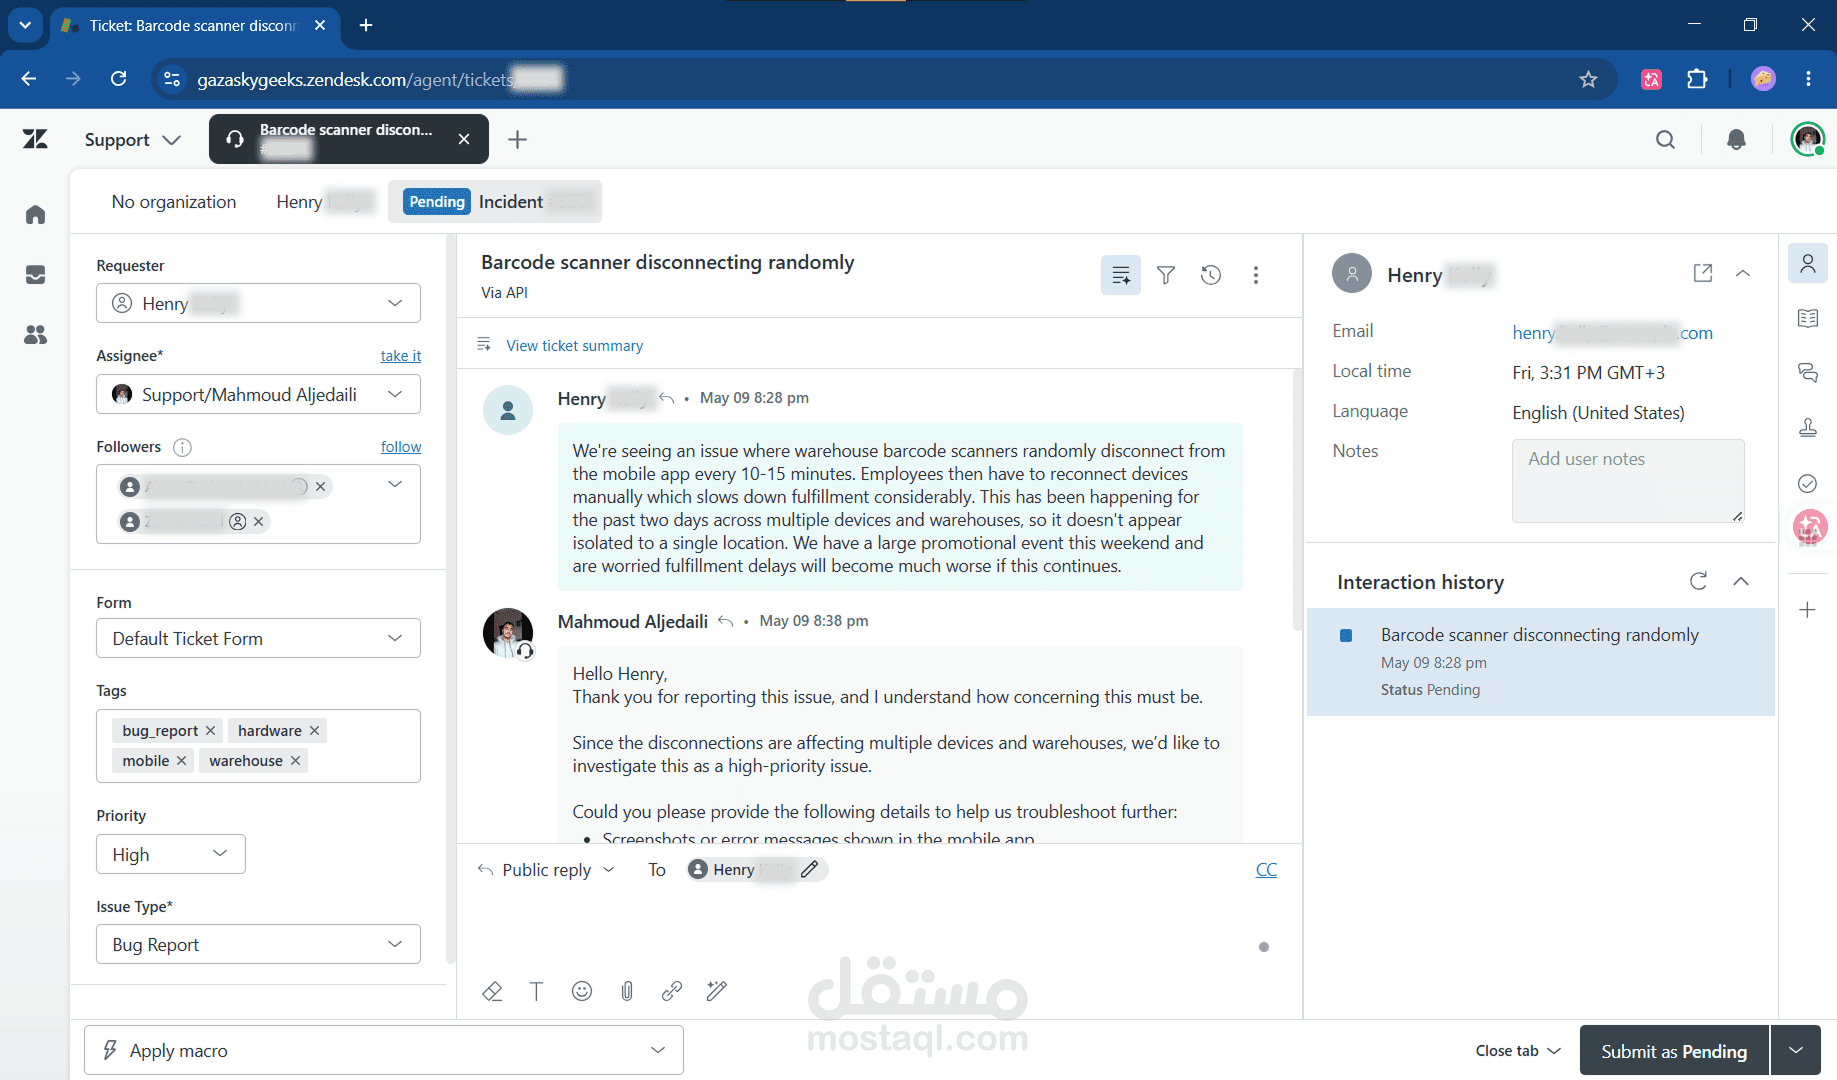
Task: Open the AI writing tools wand icon
Action: (x=717, y=991)
